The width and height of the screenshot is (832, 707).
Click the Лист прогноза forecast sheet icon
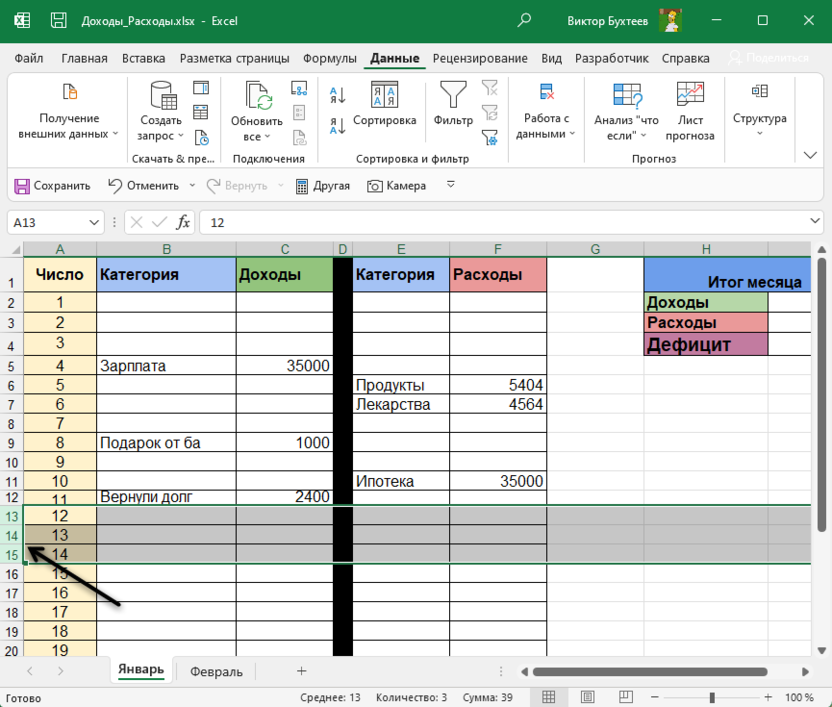point(690,110)
